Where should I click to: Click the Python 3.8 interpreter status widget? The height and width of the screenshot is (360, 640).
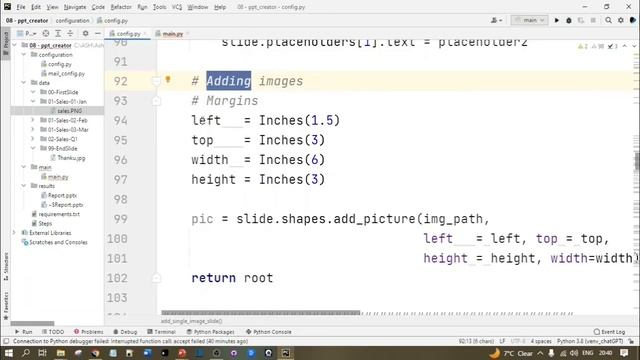pos(590,341)
